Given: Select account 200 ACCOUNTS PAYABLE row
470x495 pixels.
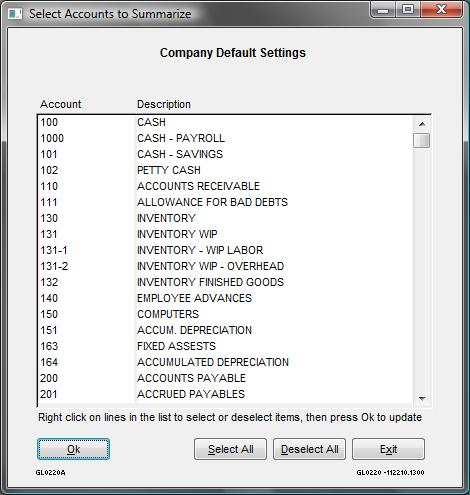Looking at the screenshot, I should pyautogui.click(x=225, y=378).
